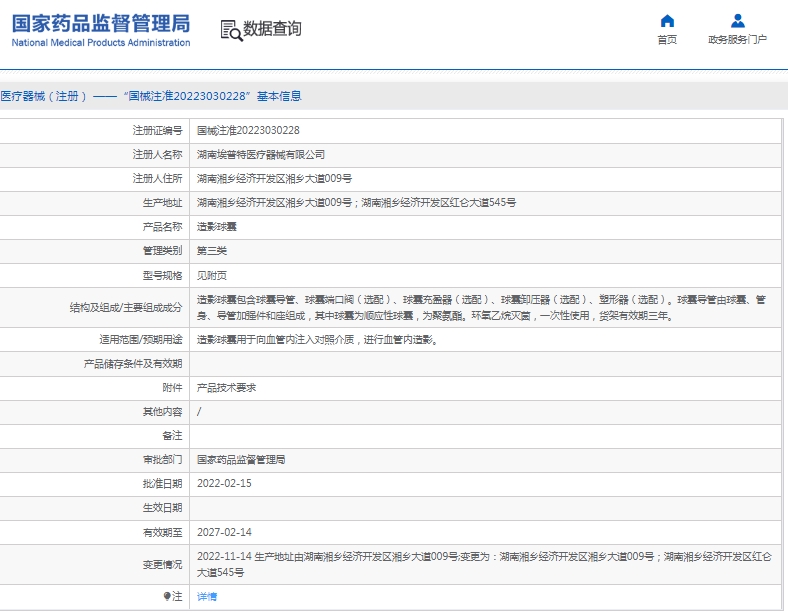The image size is (788, 615).
Task: Click the bullet icon beside 注 label
Action: 167,596
